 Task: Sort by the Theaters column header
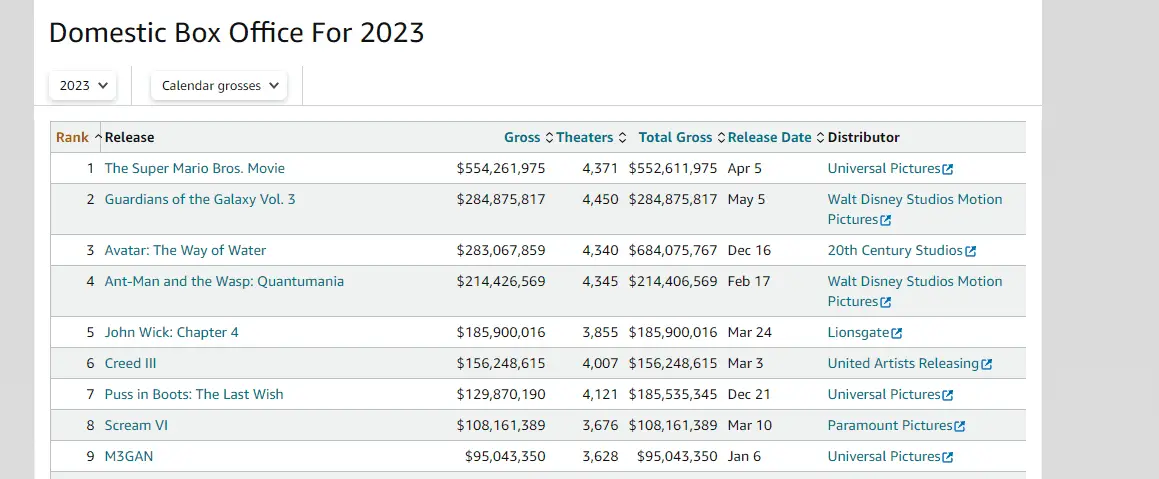584,138
